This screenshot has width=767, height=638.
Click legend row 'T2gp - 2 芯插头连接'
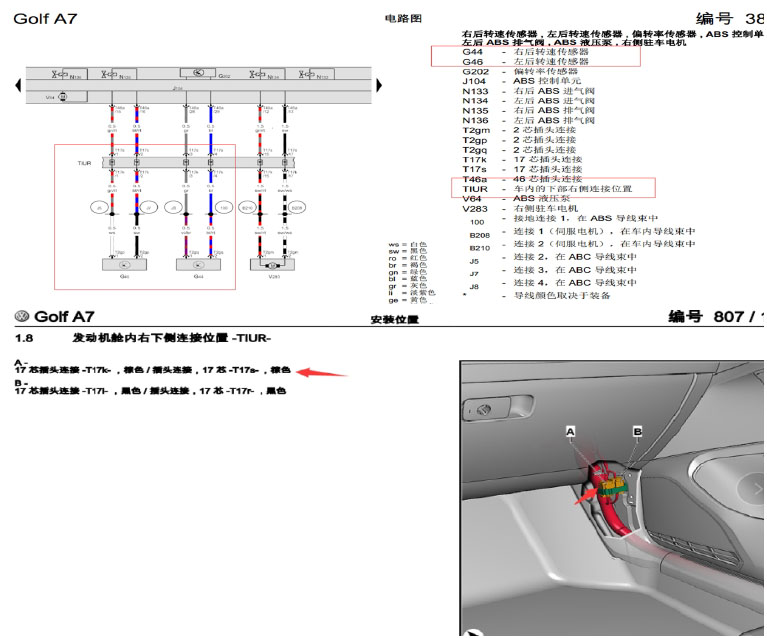(519, 140)
